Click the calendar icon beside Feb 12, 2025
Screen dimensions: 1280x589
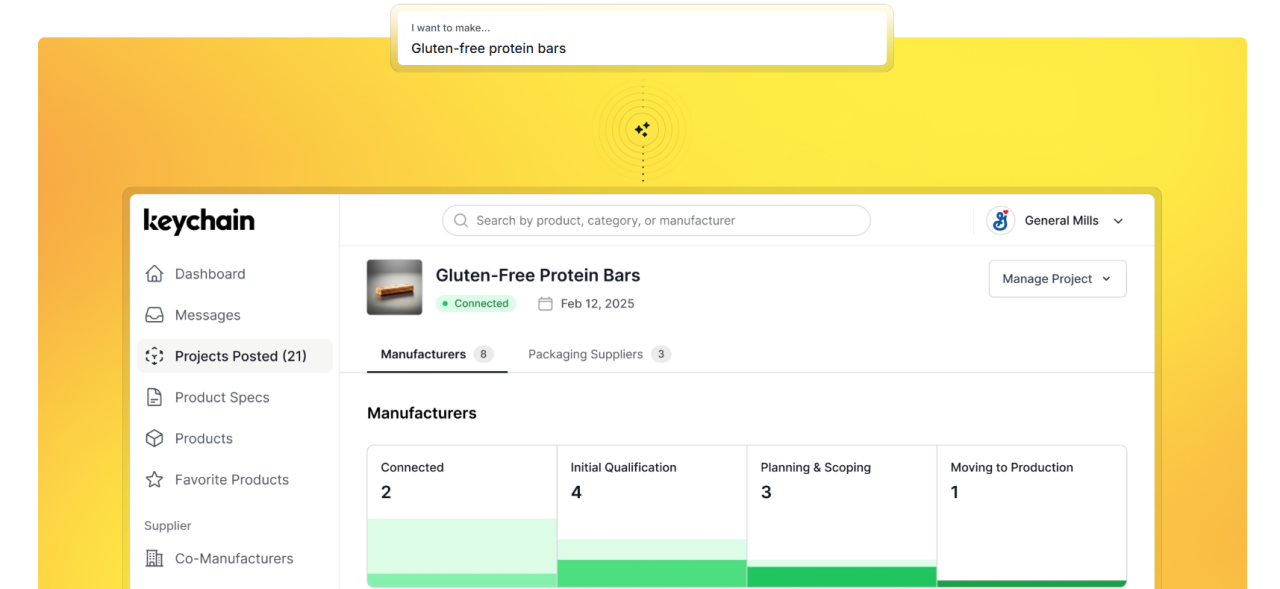pyautogui.click(x=545, y=304)
